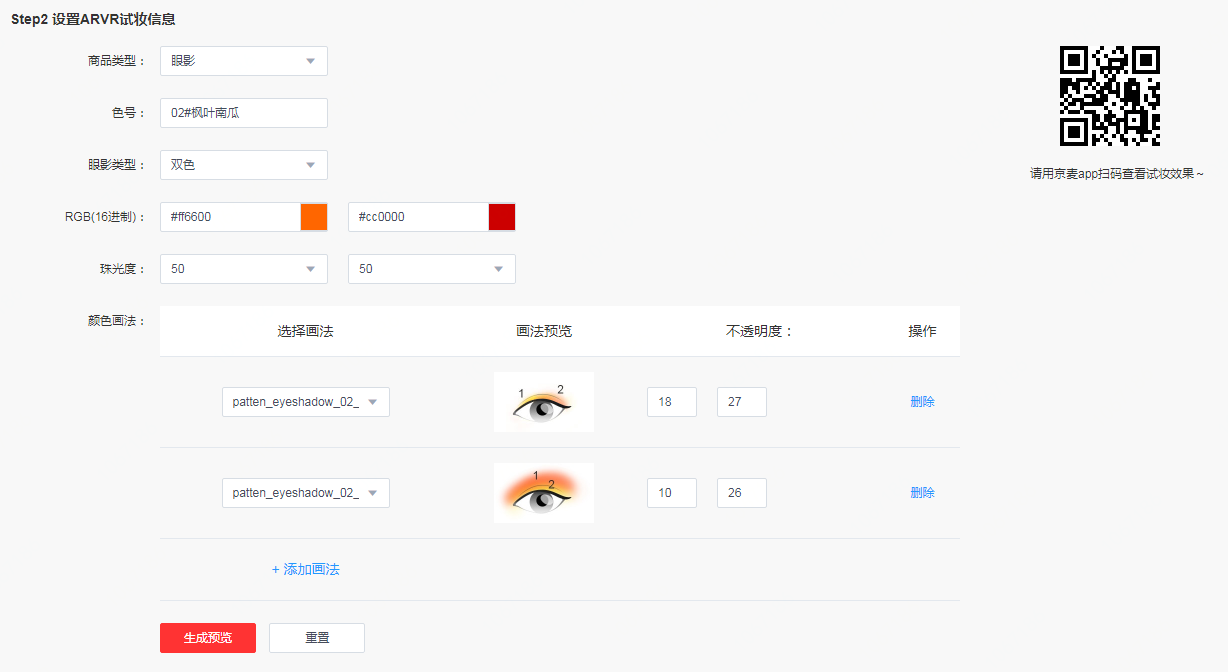Expand the first 珠光度 dropdown
The image size is (1228, 672).
tap(243, 269)
